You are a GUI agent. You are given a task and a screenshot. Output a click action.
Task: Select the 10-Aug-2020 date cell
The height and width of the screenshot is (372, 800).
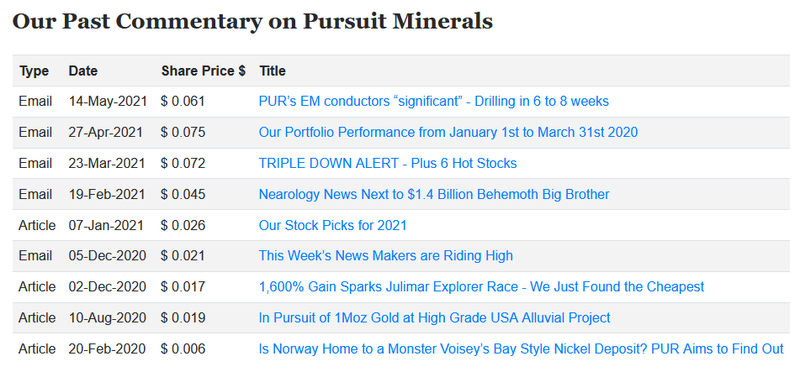(107, 317)
